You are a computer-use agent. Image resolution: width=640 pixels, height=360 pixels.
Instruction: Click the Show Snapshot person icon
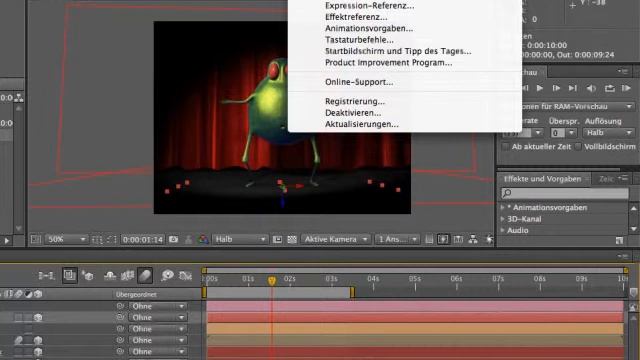[188, 240]
